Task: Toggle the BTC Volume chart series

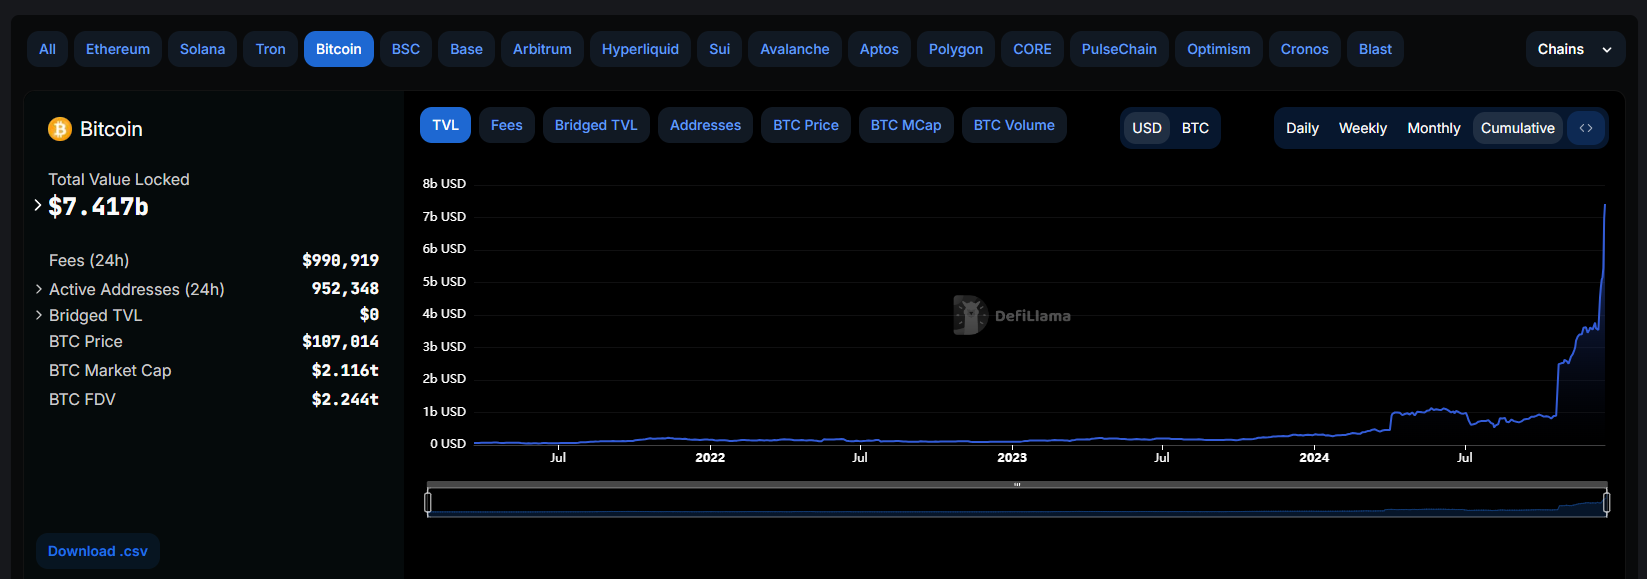Action: pyautogui.click(x=1014, y=125)
